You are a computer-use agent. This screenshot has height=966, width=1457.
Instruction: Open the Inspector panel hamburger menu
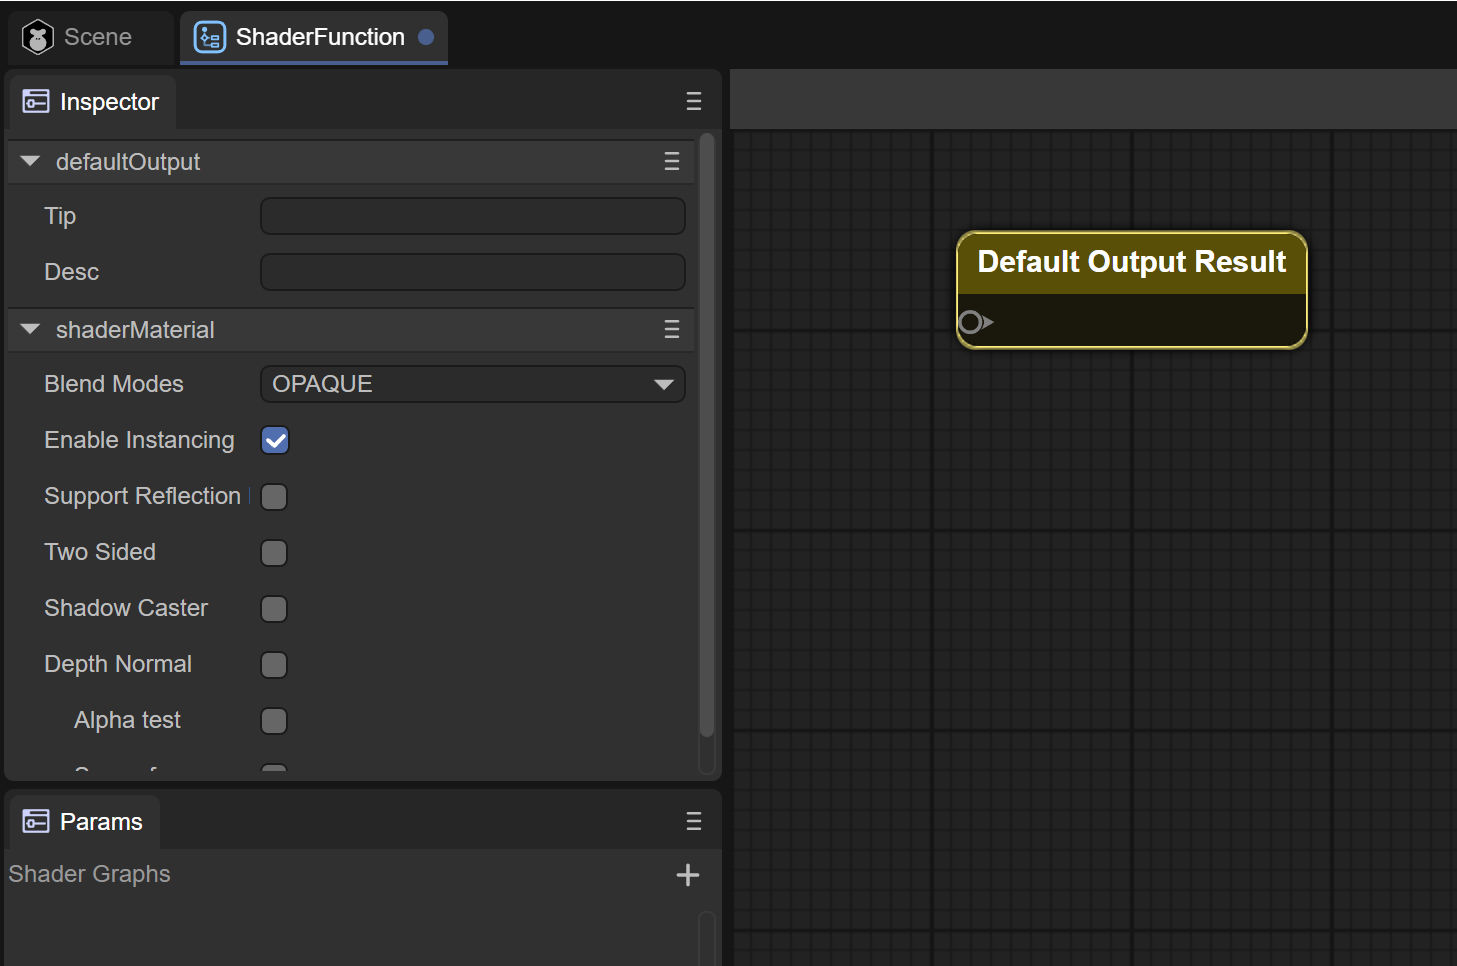(x=694, y=102)
